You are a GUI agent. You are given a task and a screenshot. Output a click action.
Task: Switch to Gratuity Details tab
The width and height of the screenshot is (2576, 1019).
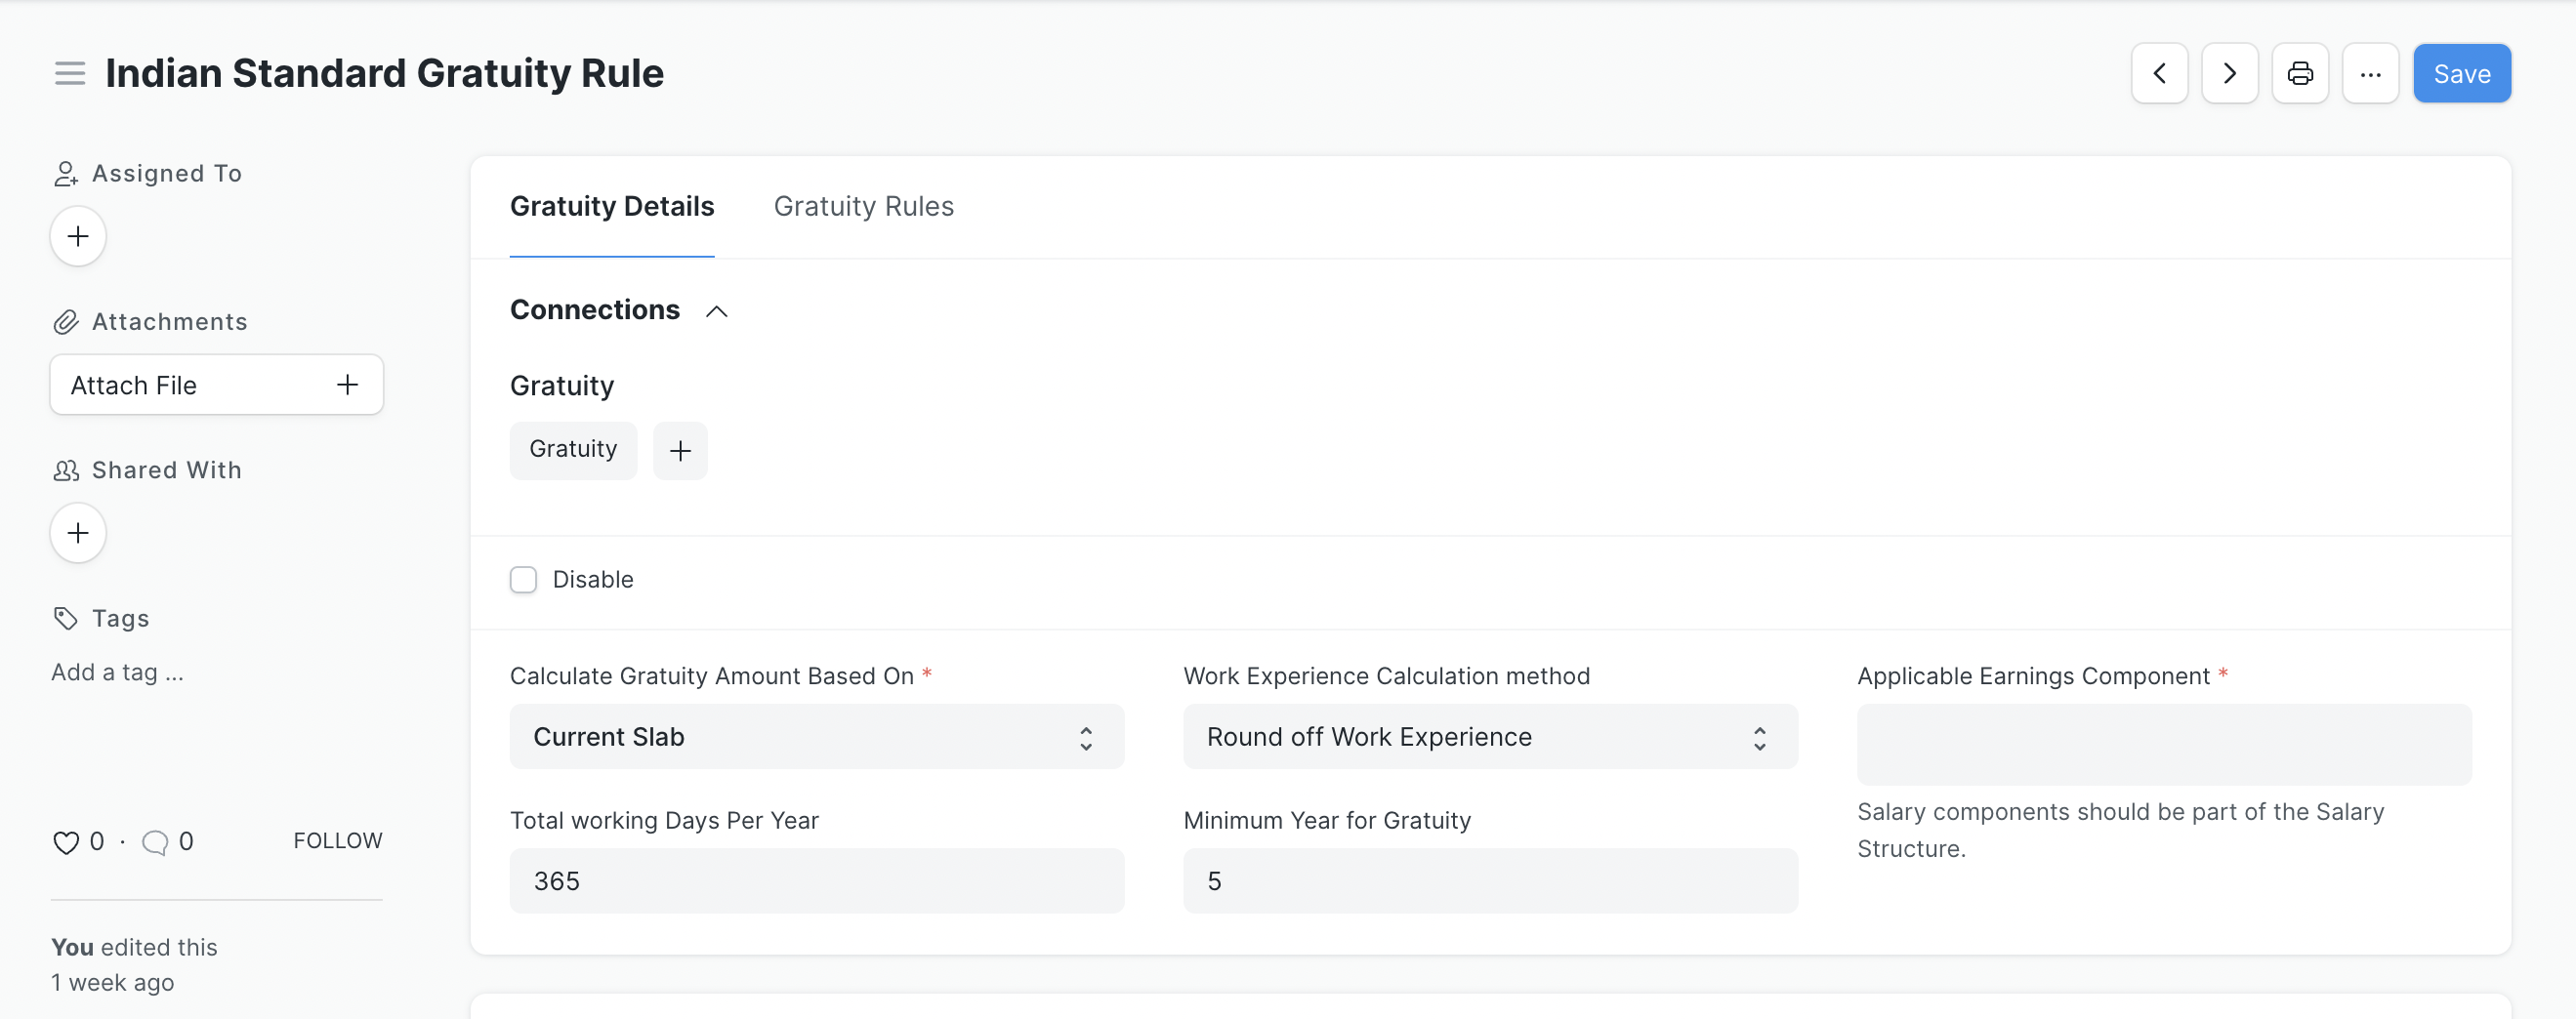612,206
